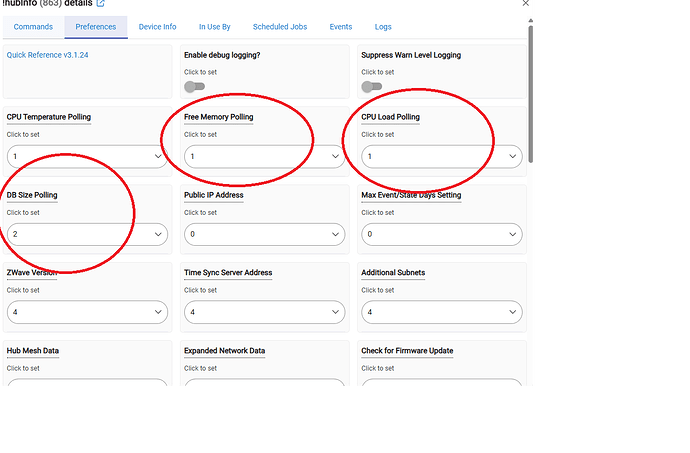Open Free Memory Polling dropdown
The height and width of the screenshot is (453, 690).
pyautogui.click(x=264, y=156)
